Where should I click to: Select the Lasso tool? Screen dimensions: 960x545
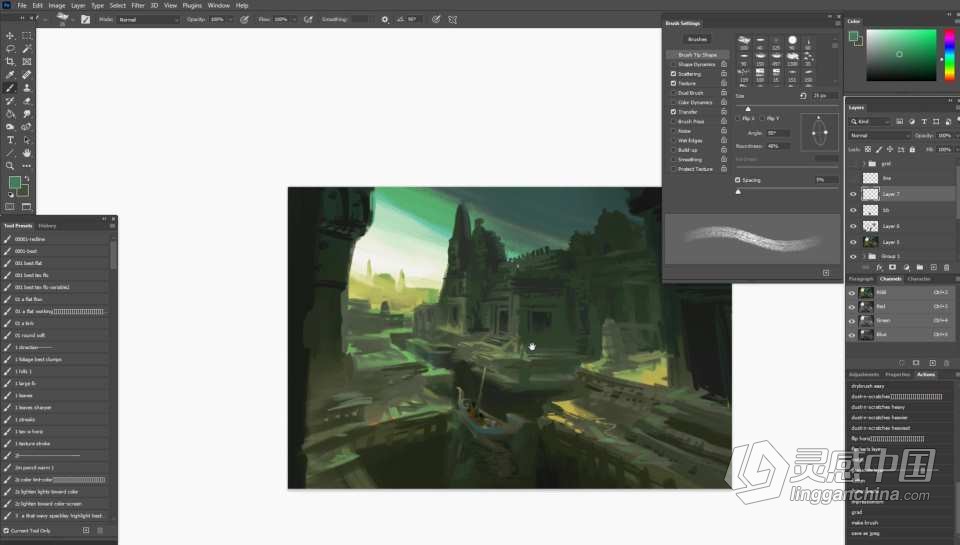click(10, 48)
